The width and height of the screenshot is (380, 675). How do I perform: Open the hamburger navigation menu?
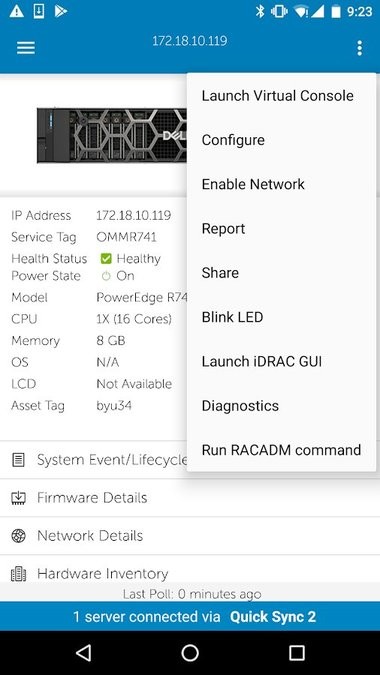coord(26,48)
